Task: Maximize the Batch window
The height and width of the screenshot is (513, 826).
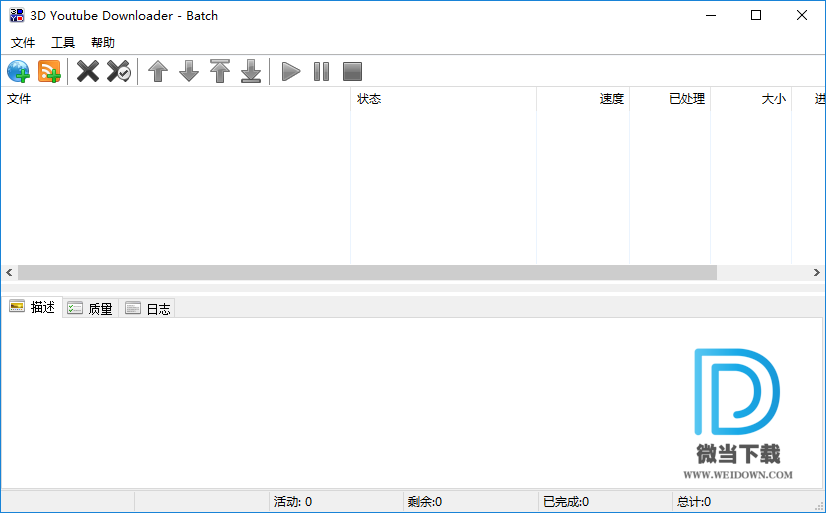Action: (756, 15)
